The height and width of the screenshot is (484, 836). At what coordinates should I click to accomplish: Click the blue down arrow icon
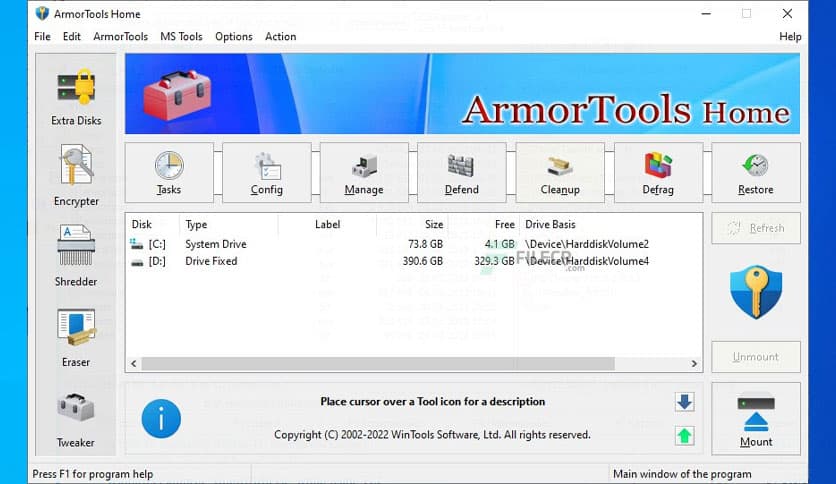pos(684,402)
